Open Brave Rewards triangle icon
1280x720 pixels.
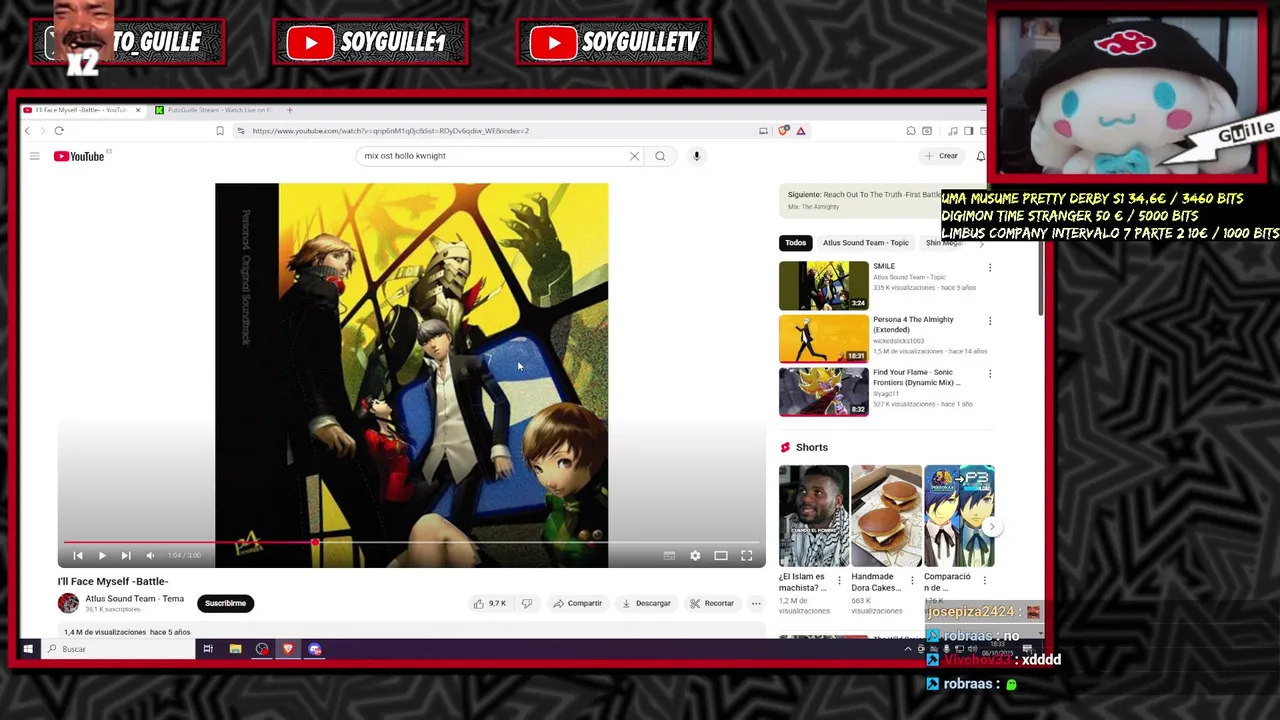(800, 131)
